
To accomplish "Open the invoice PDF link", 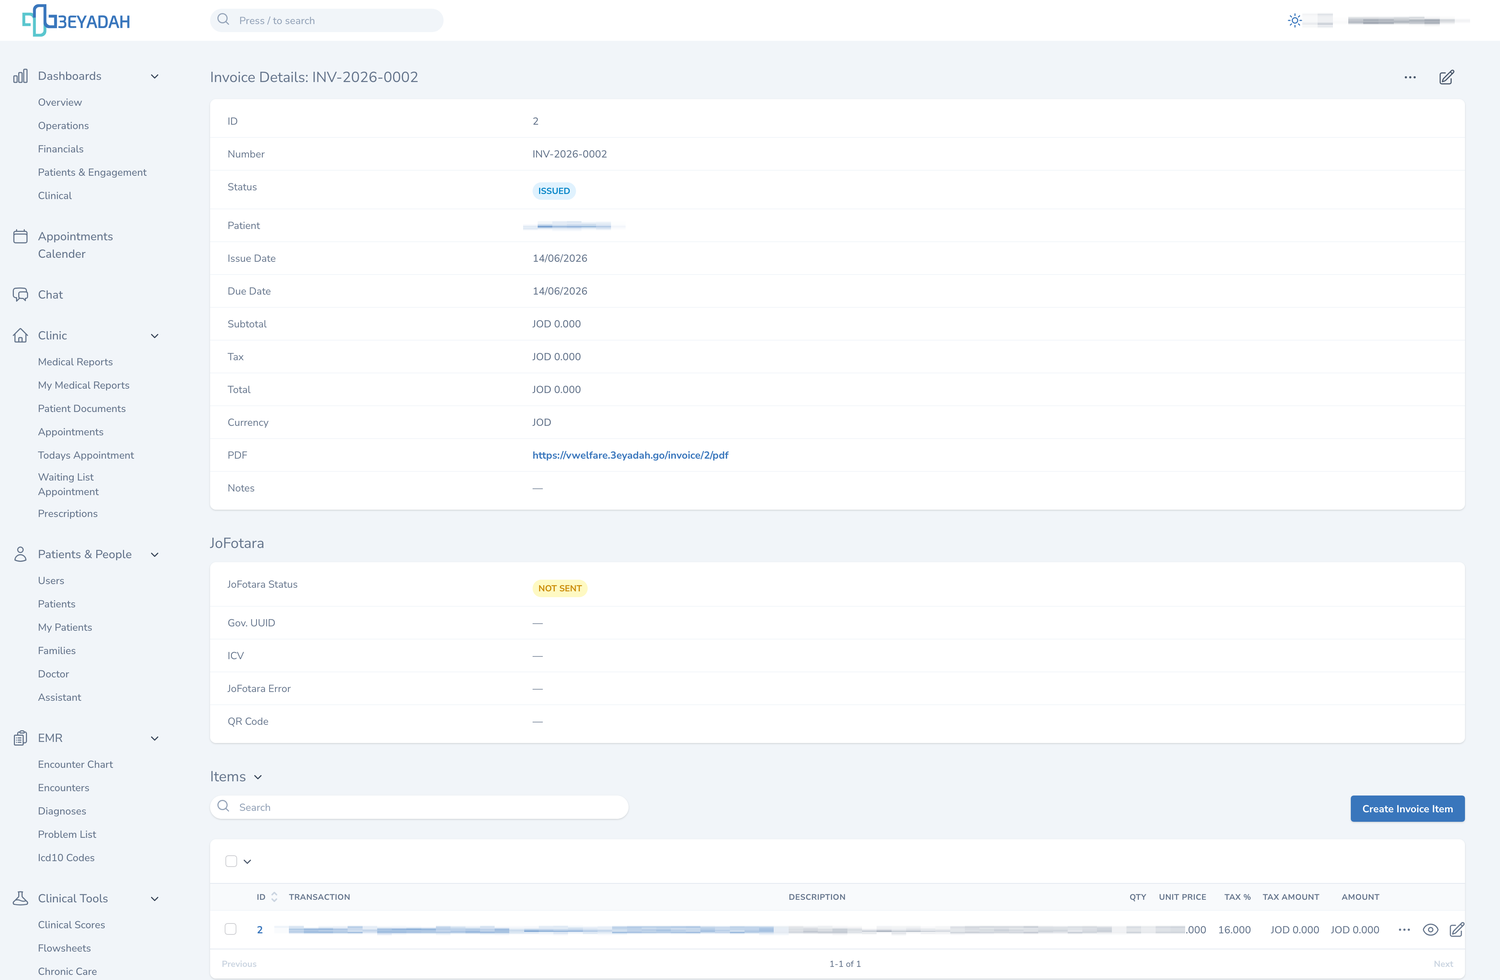I will coord(630,455).
